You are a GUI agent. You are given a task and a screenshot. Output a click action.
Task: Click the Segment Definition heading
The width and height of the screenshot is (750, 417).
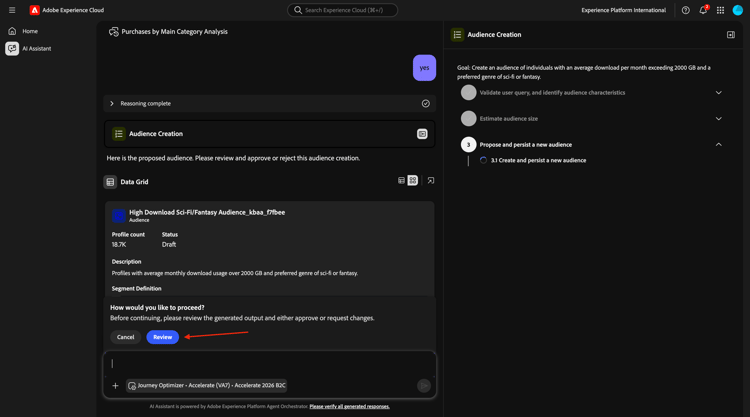pyautogui.click(x=136, y=288)
